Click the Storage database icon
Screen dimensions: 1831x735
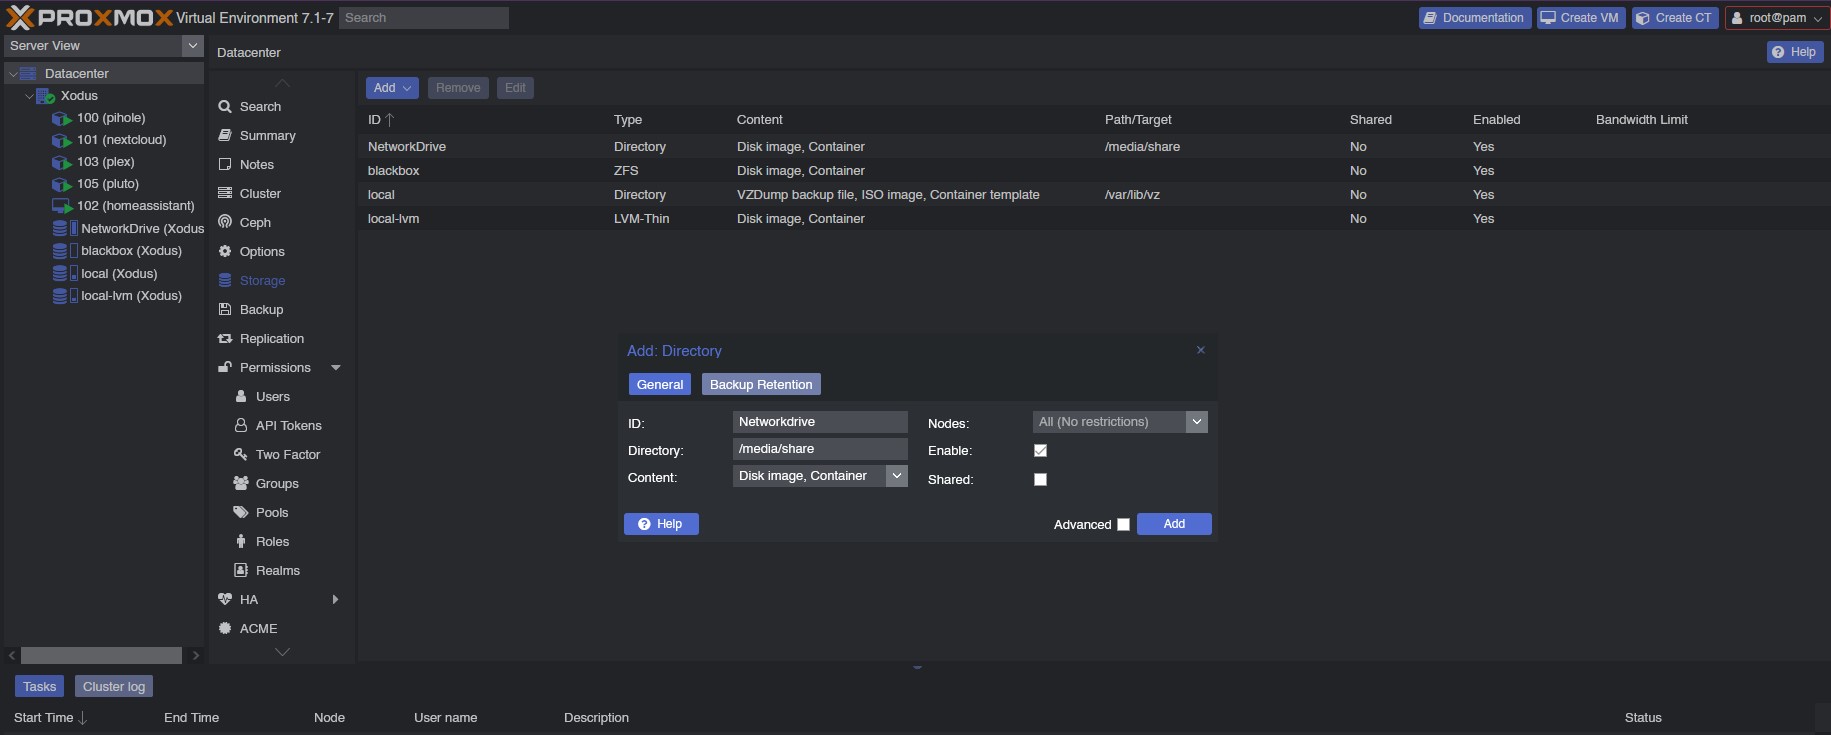225,280
